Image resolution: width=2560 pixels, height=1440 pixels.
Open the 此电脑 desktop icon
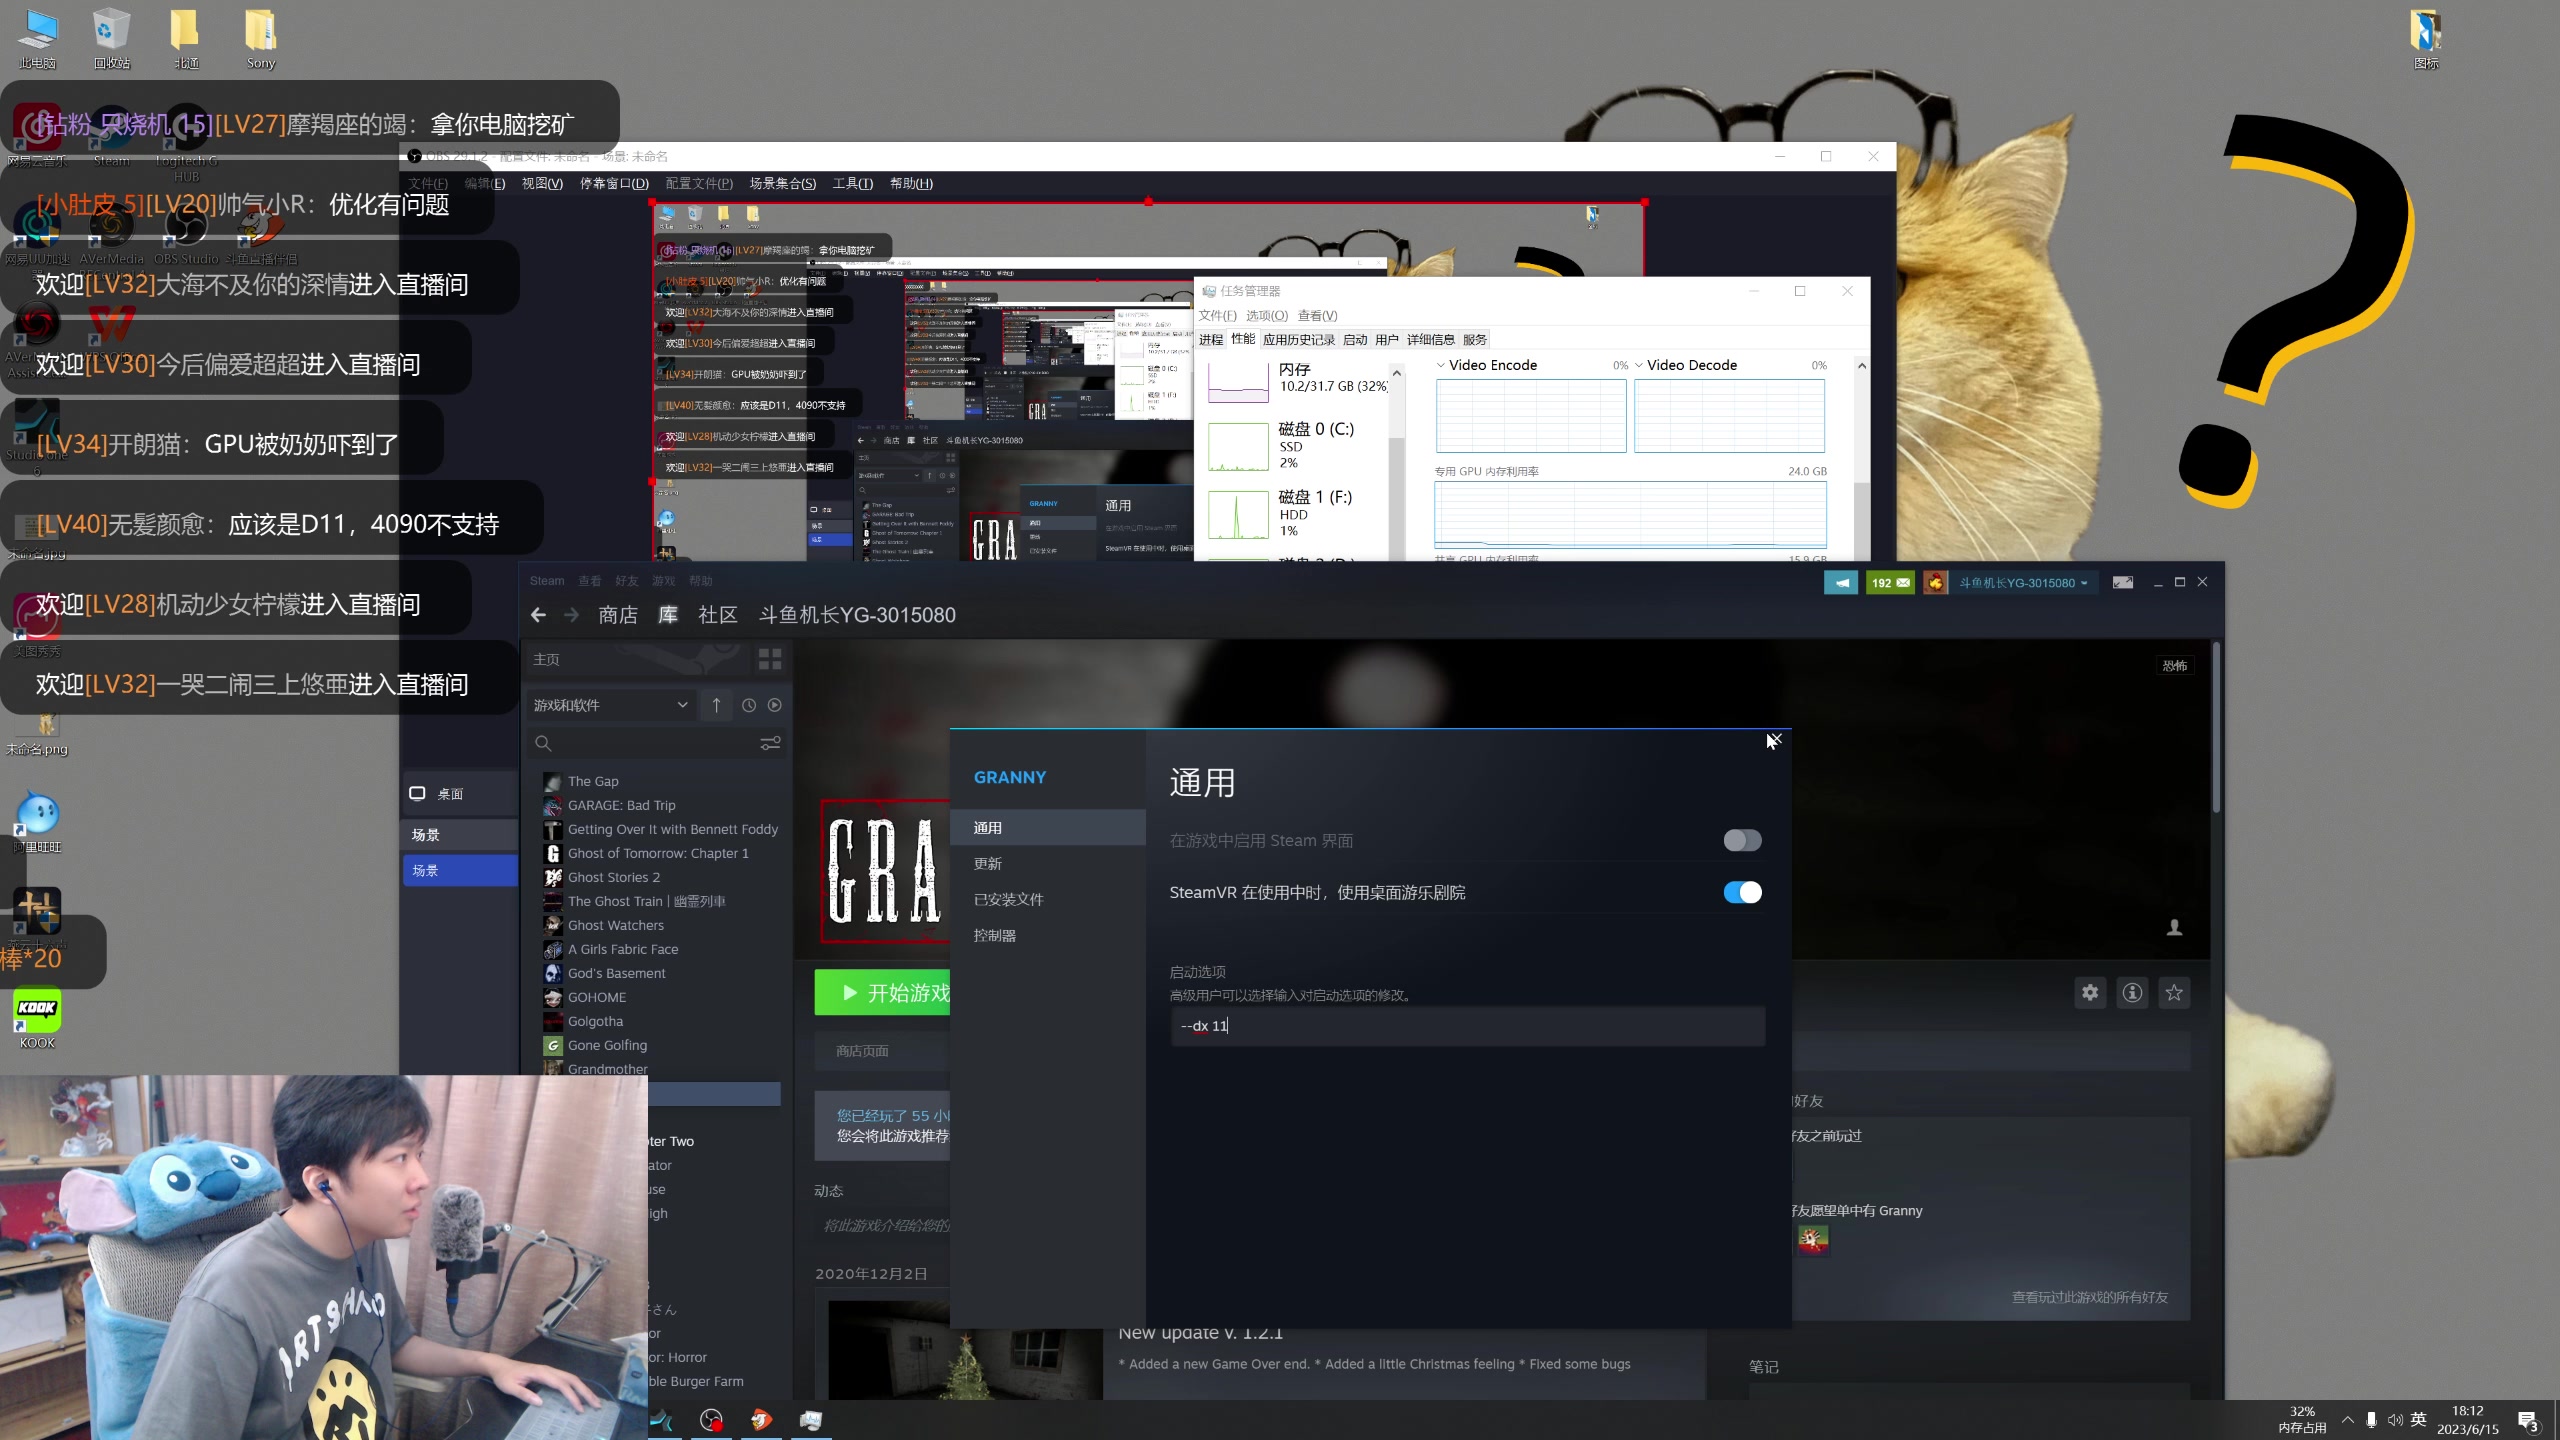pyautogui.click(x=37, y=39)
